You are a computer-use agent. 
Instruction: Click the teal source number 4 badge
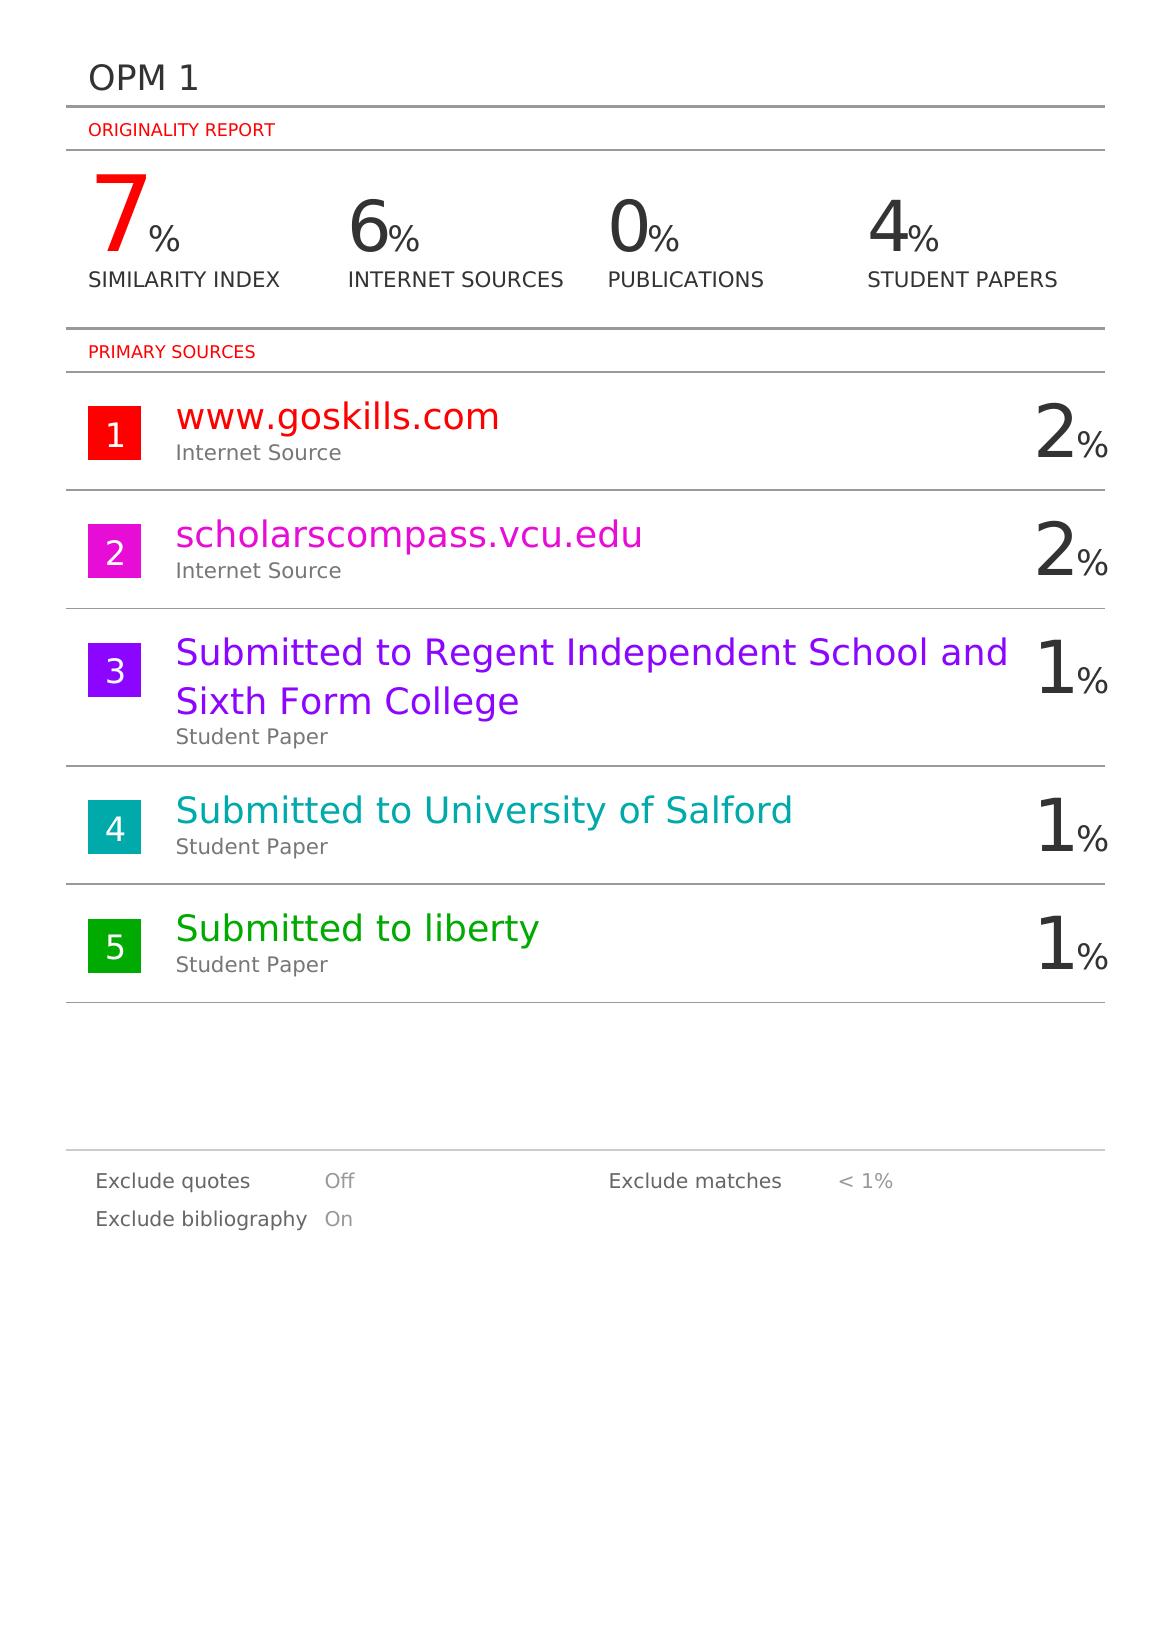pyautogui.click(x=114, y=827)
